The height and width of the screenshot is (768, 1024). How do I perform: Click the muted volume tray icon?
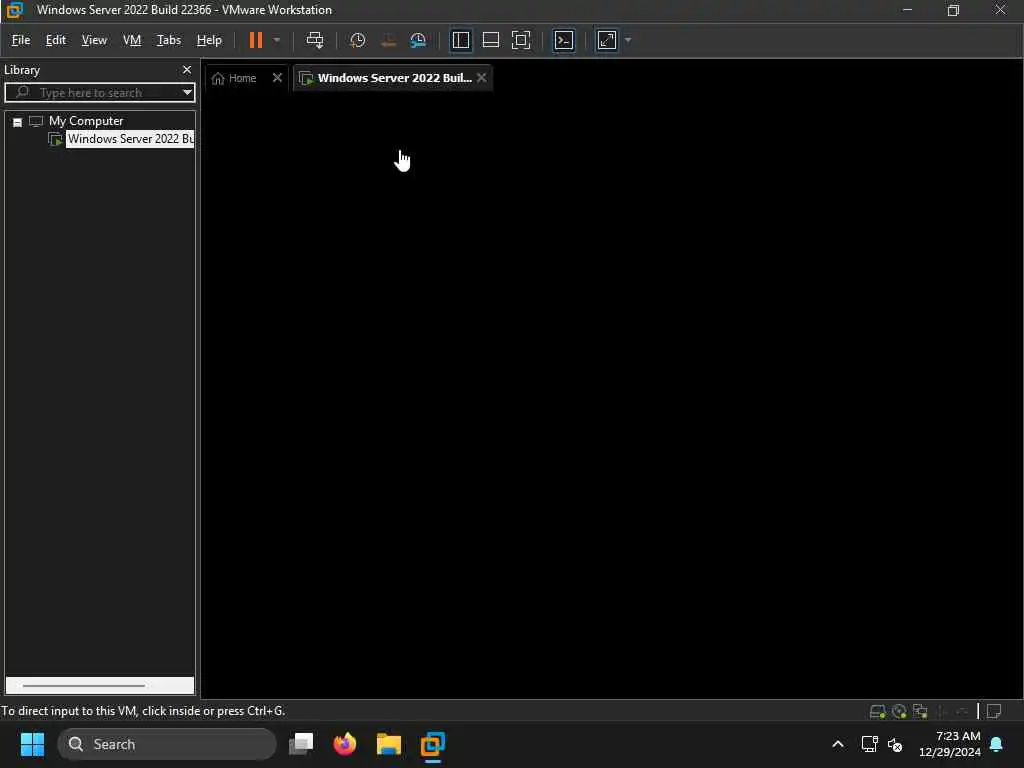coord(895,744)
